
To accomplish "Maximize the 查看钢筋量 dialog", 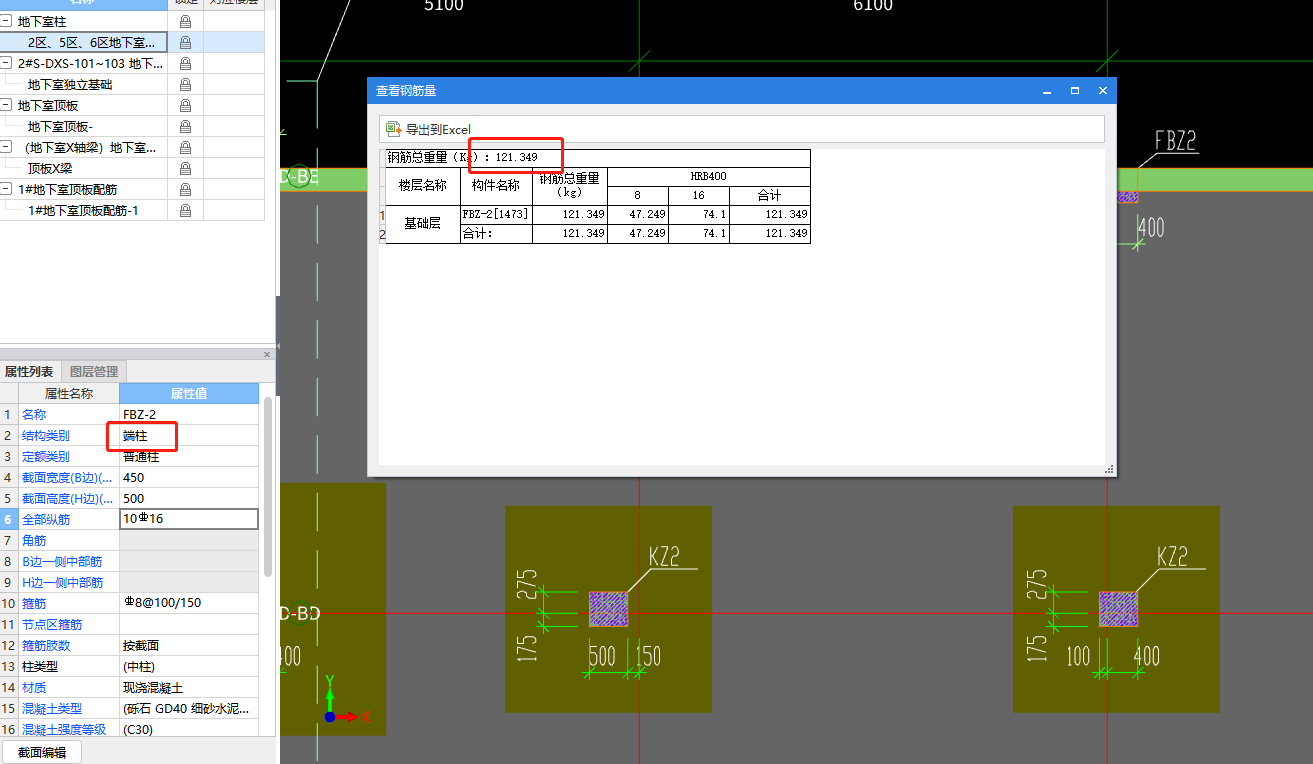I will pyautogui.click(x=1075, y=91).
